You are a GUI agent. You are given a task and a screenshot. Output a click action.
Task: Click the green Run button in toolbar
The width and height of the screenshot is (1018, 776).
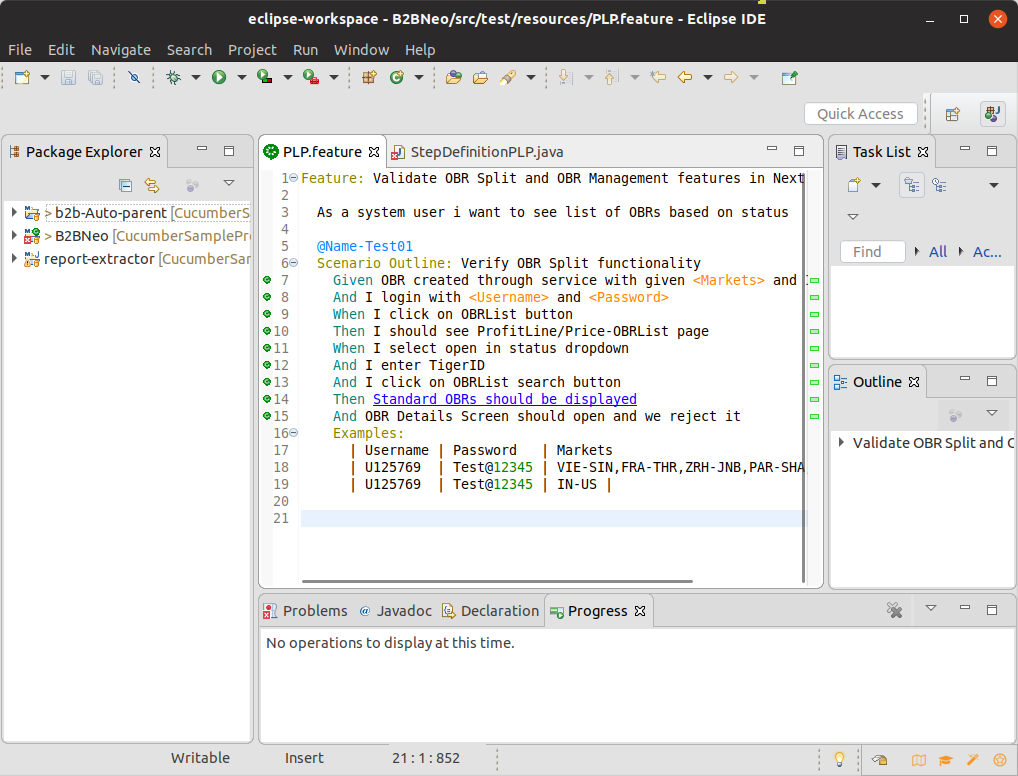pyautogui.click(x=219, y=77)
